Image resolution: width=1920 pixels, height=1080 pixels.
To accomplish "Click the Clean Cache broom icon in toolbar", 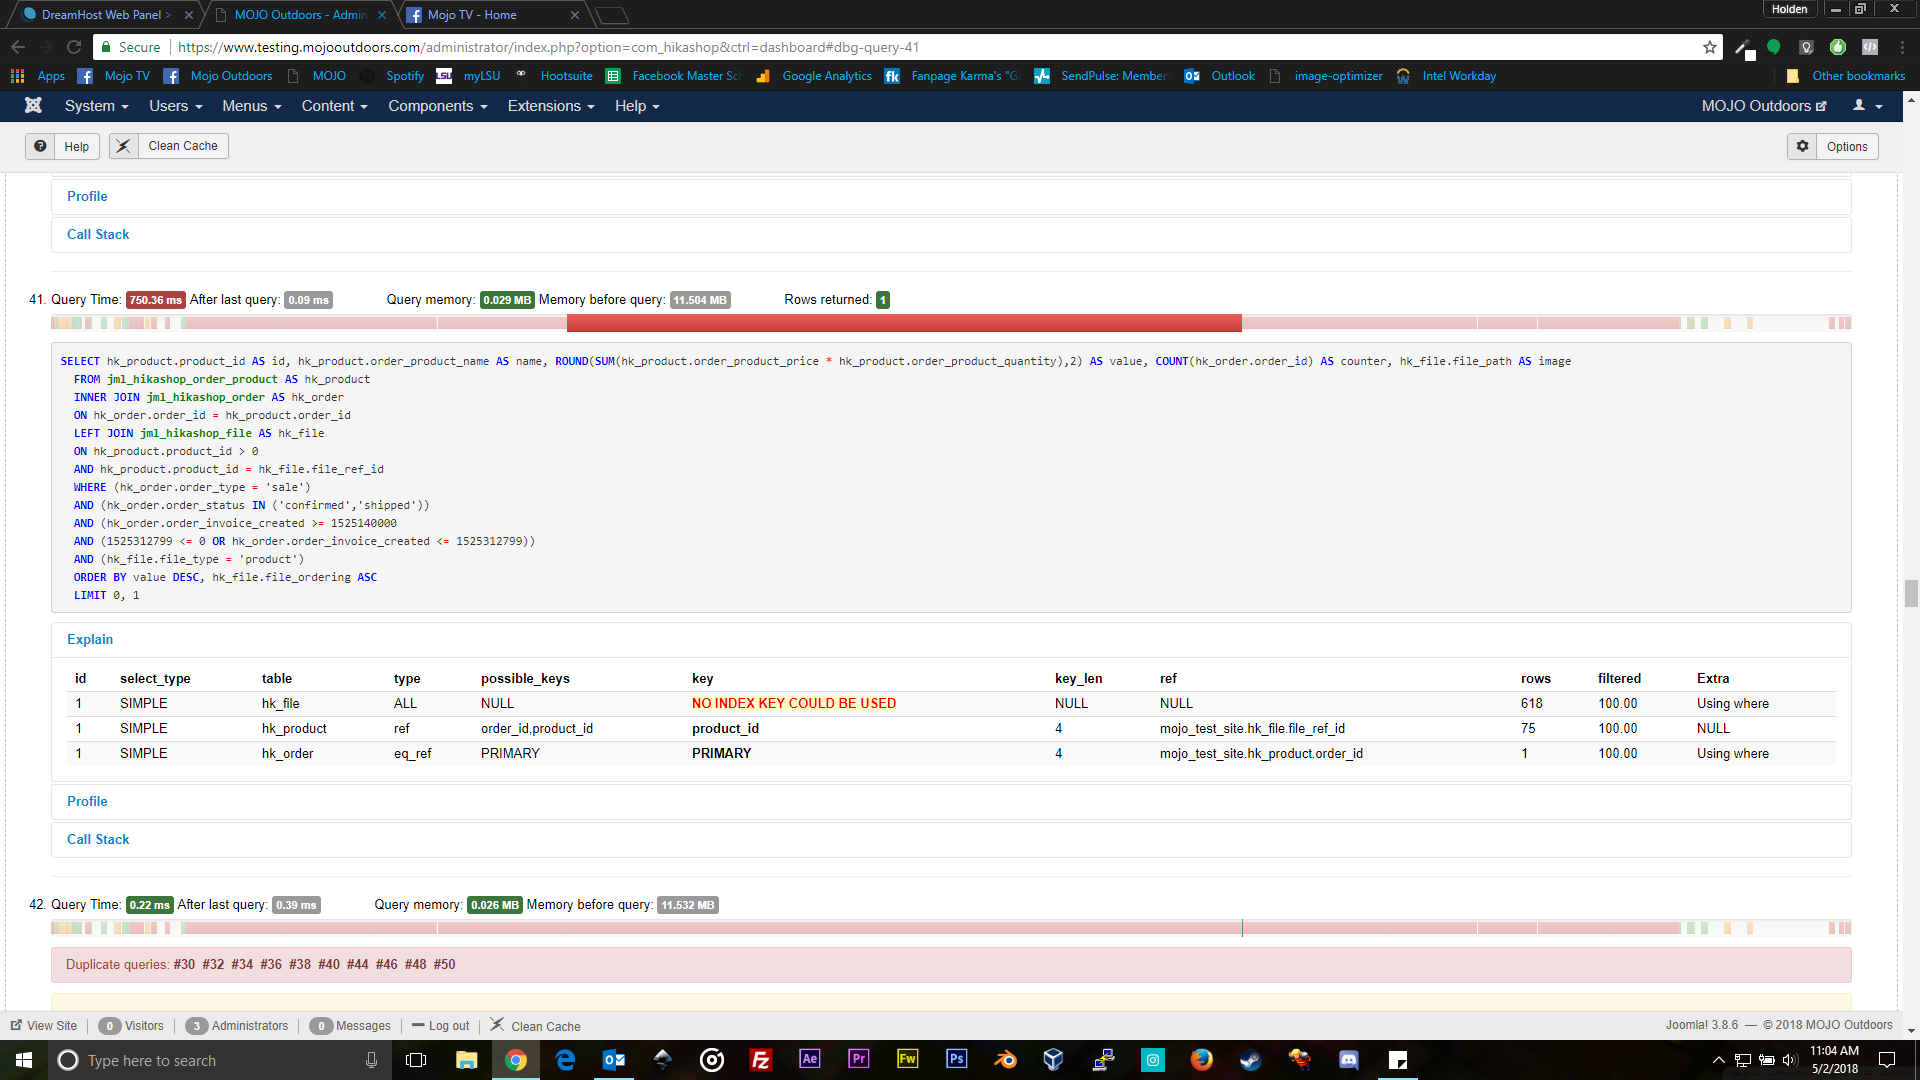I will tap(123, 146).
